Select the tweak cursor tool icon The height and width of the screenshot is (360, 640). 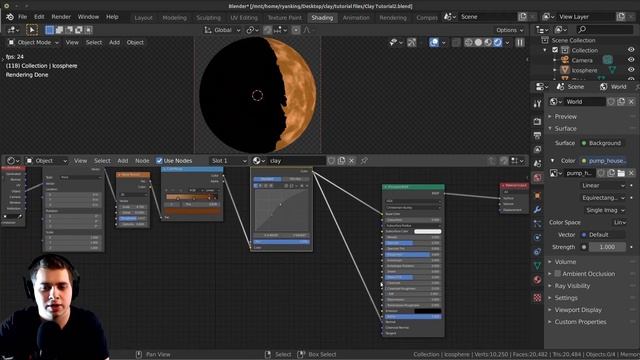tap(32, 30)
